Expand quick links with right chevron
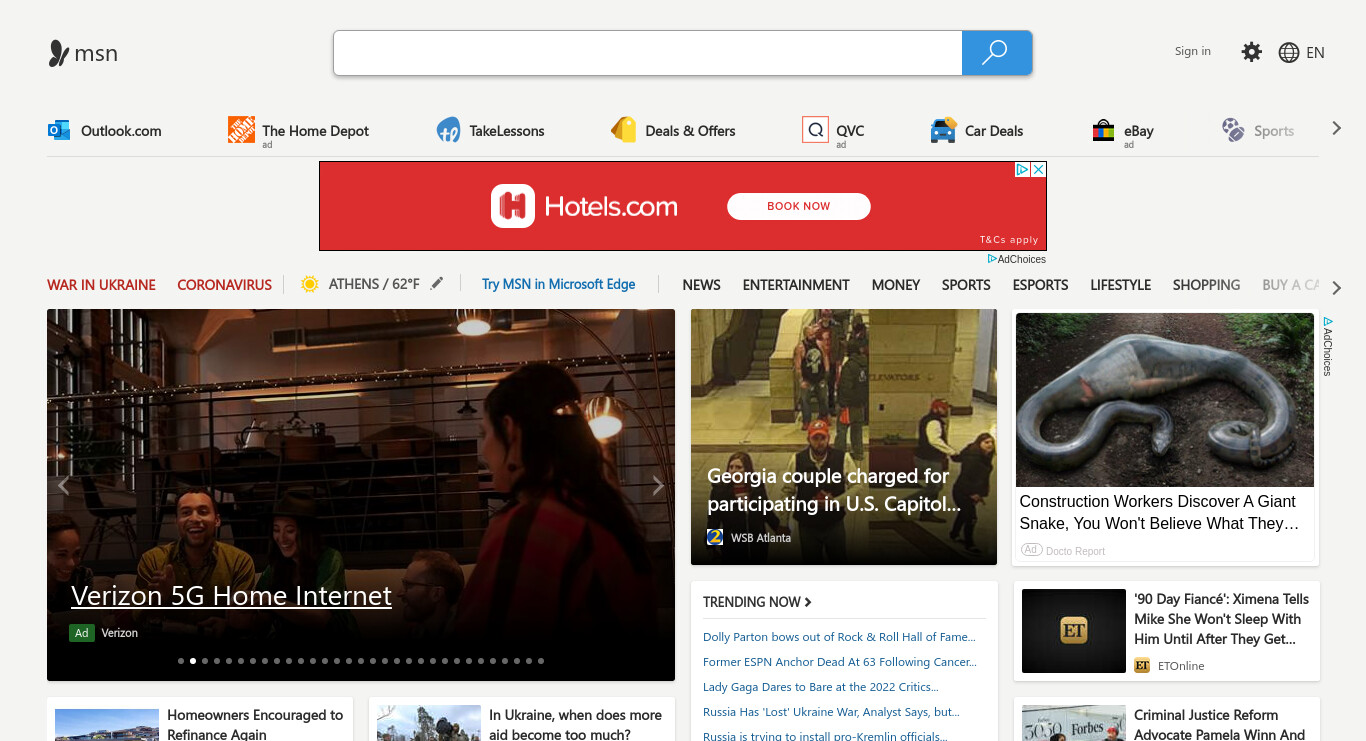The image size is (1366, 741). [1336, 128]
